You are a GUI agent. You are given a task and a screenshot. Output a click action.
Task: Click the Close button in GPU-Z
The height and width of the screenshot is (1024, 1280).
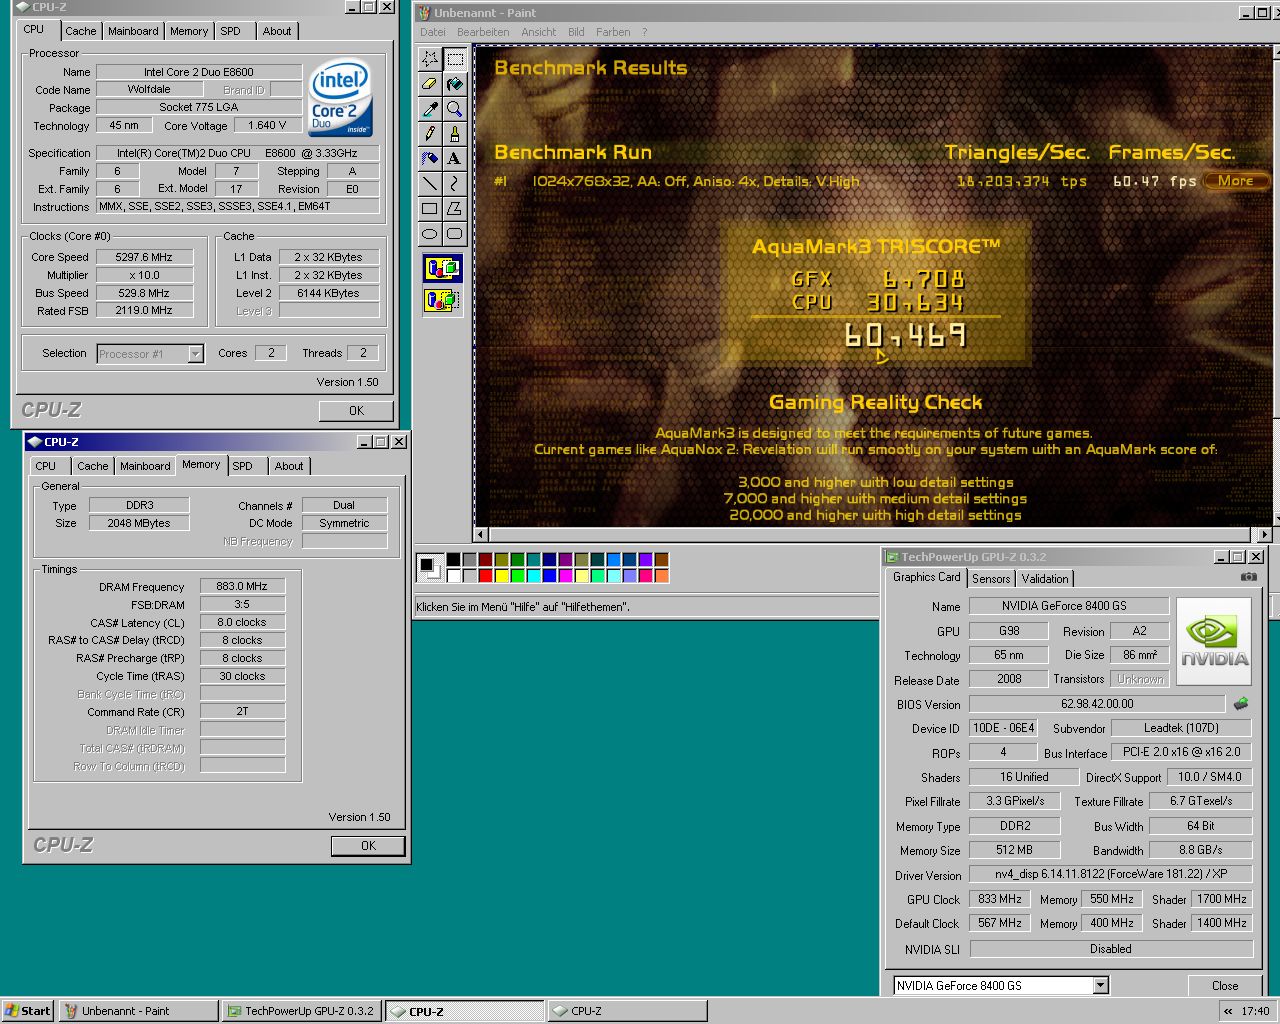(1225, 986)
